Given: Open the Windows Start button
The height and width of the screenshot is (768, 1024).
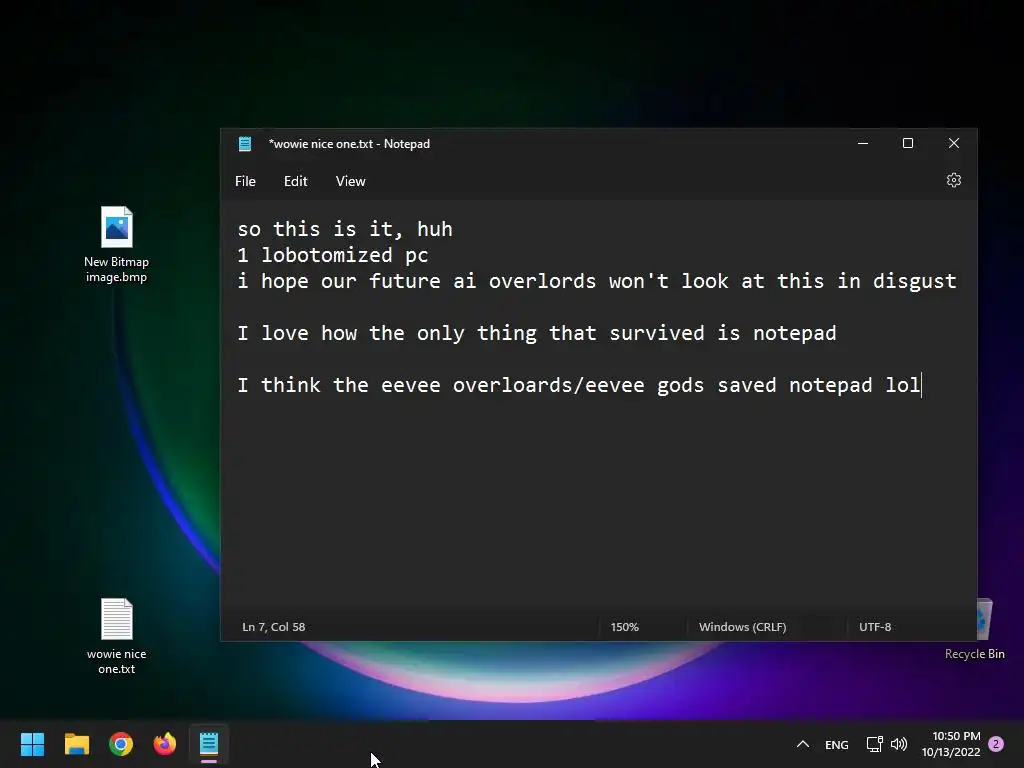Looking at the screenshot, I should [32, 744].
